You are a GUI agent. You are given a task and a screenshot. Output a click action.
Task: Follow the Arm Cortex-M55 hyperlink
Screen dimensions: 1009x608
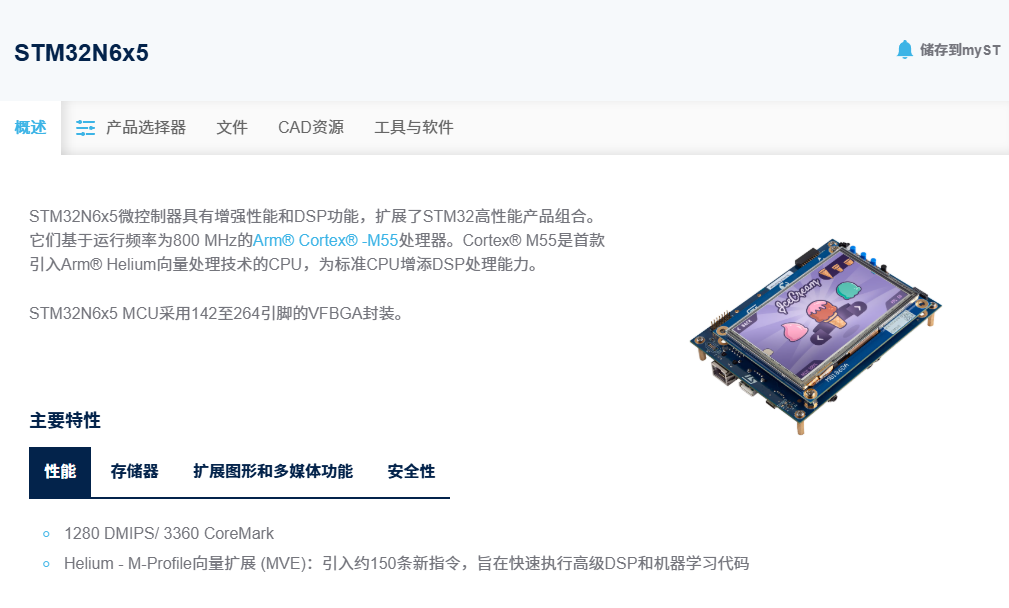(x=326, y=241)
